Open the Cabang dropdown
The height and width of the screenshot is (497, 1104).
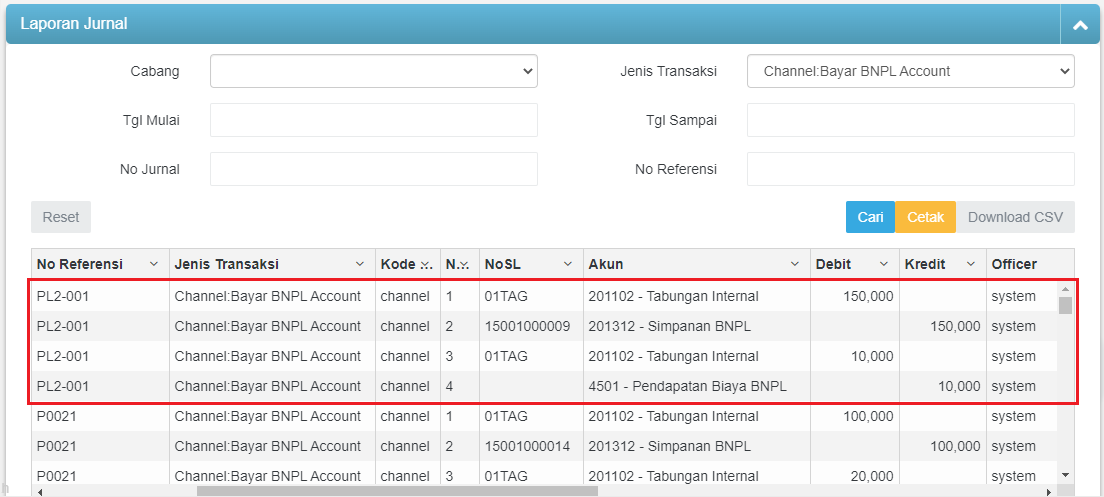(373, 71)
